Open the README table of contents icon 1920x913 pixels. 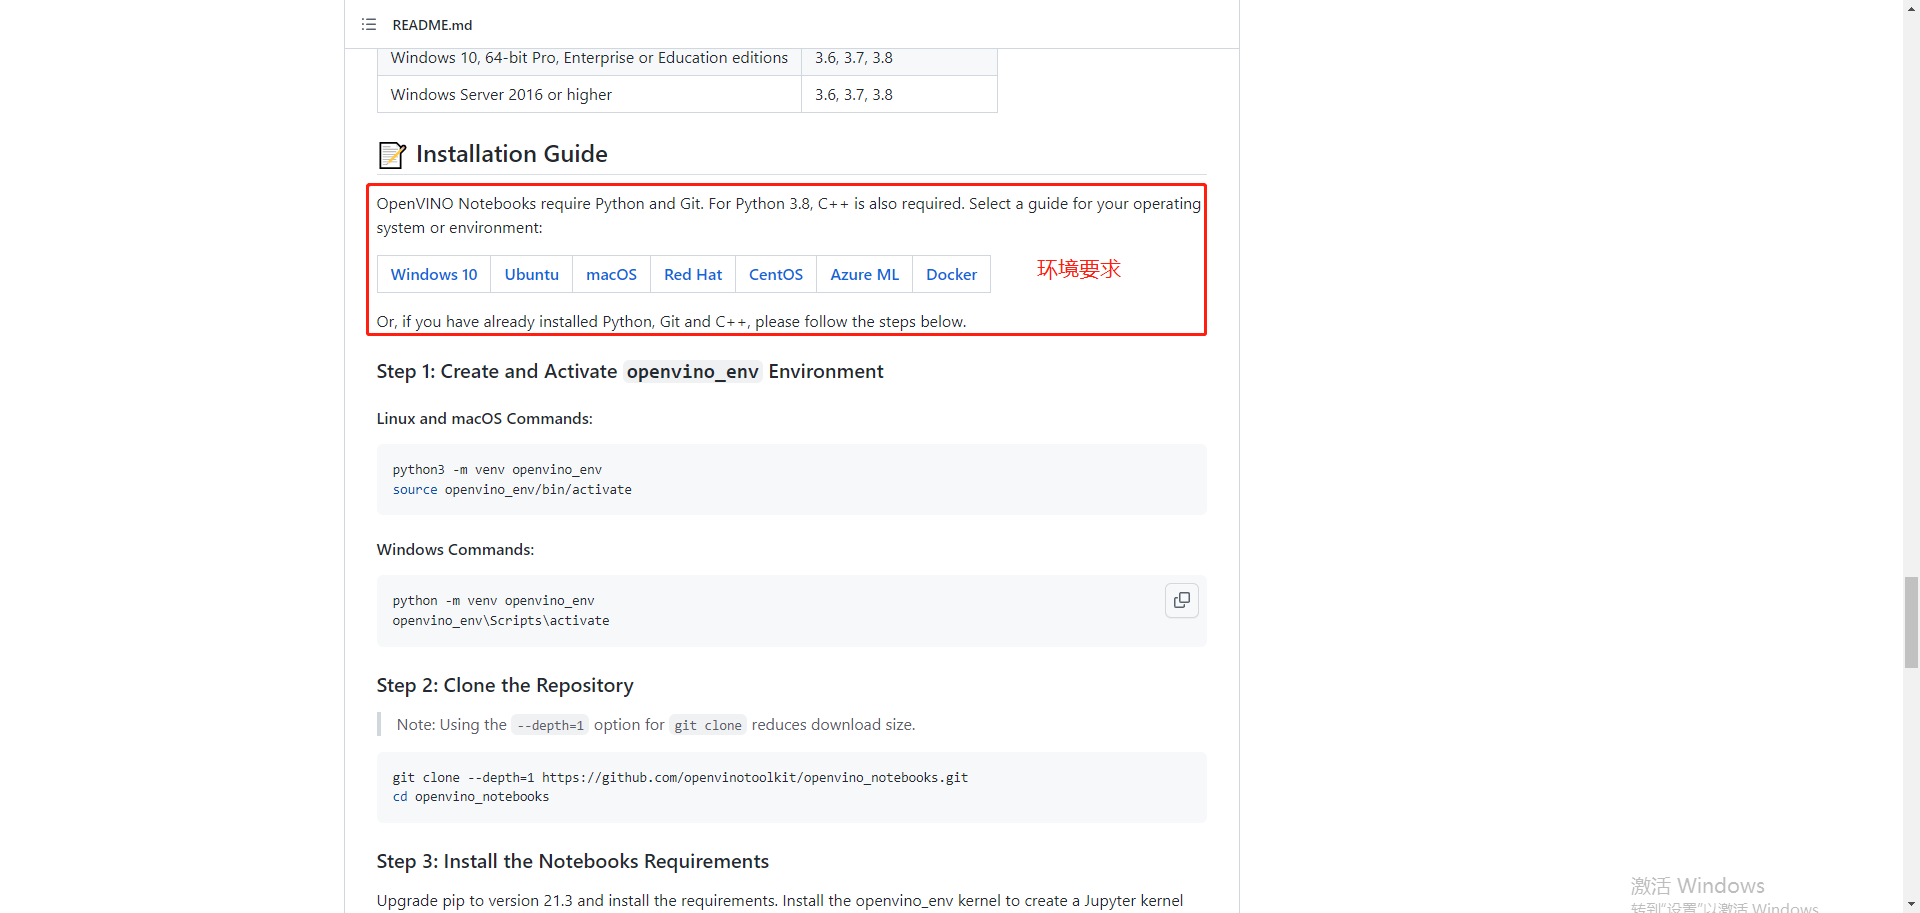point(369,24)
